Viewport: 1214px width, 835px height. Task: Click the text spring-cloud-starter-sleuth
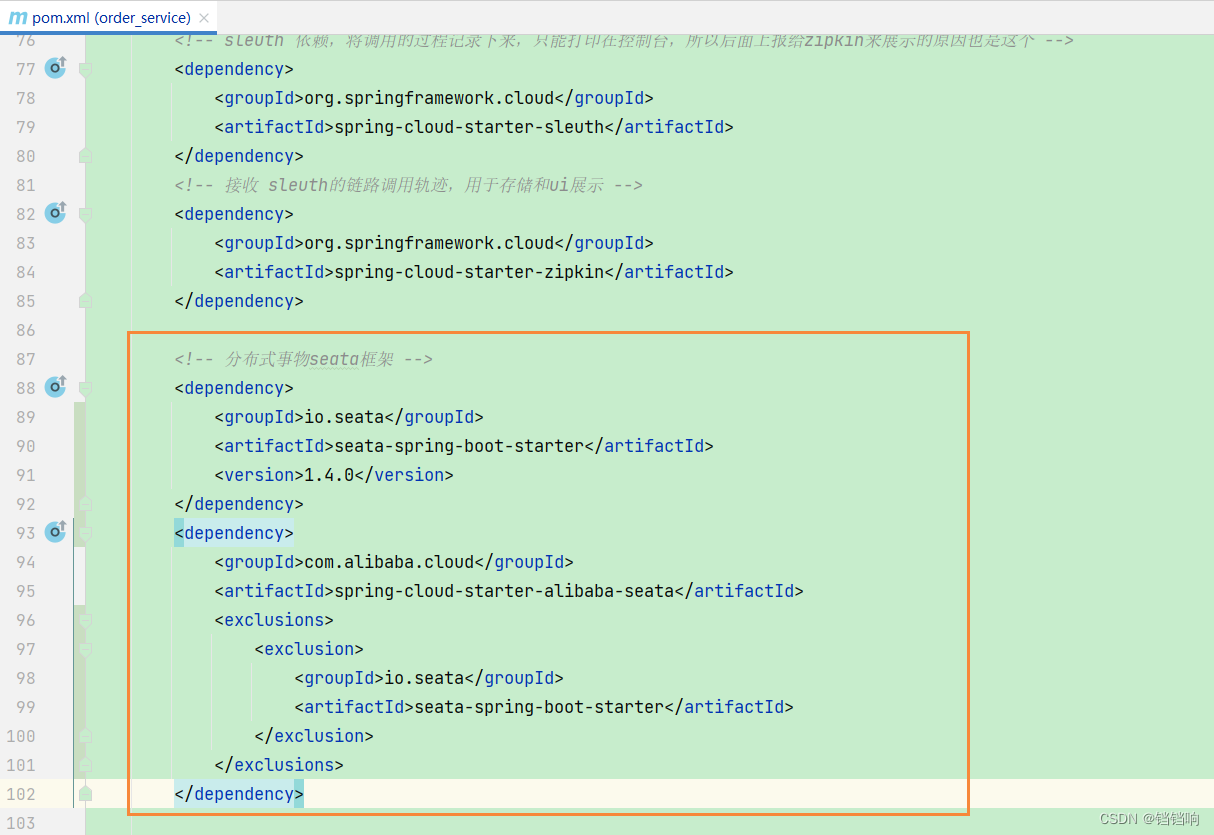click(469, 127)
